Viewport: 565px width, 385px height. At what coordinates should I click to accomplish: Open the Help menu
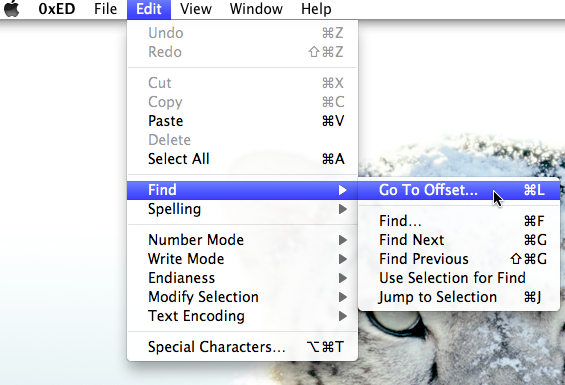point(316,9)
